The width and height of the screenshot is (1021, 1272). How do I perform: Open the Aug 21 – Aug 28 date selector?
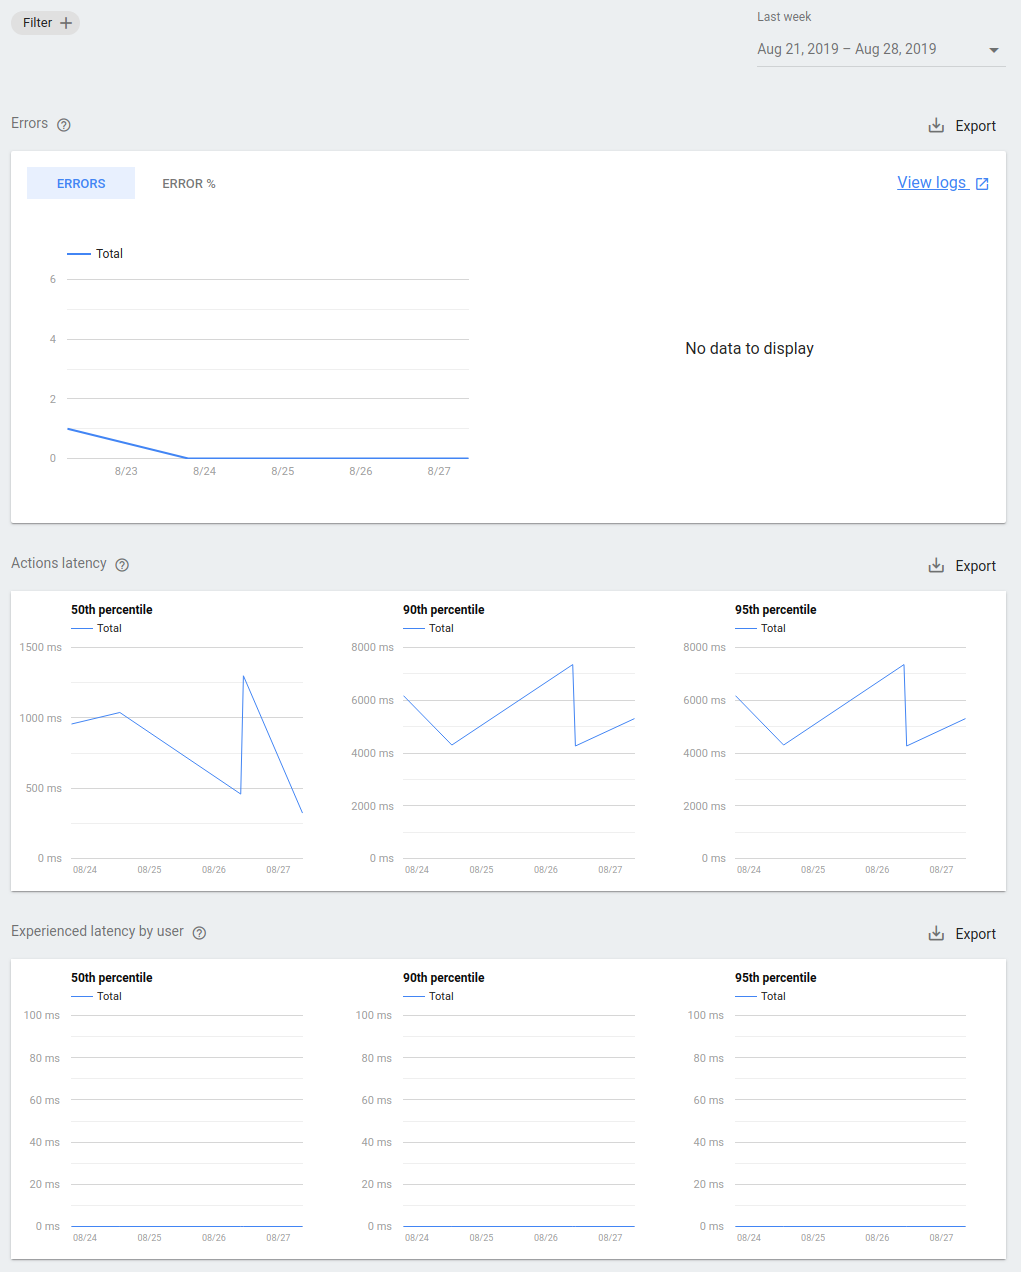(846, 49)
